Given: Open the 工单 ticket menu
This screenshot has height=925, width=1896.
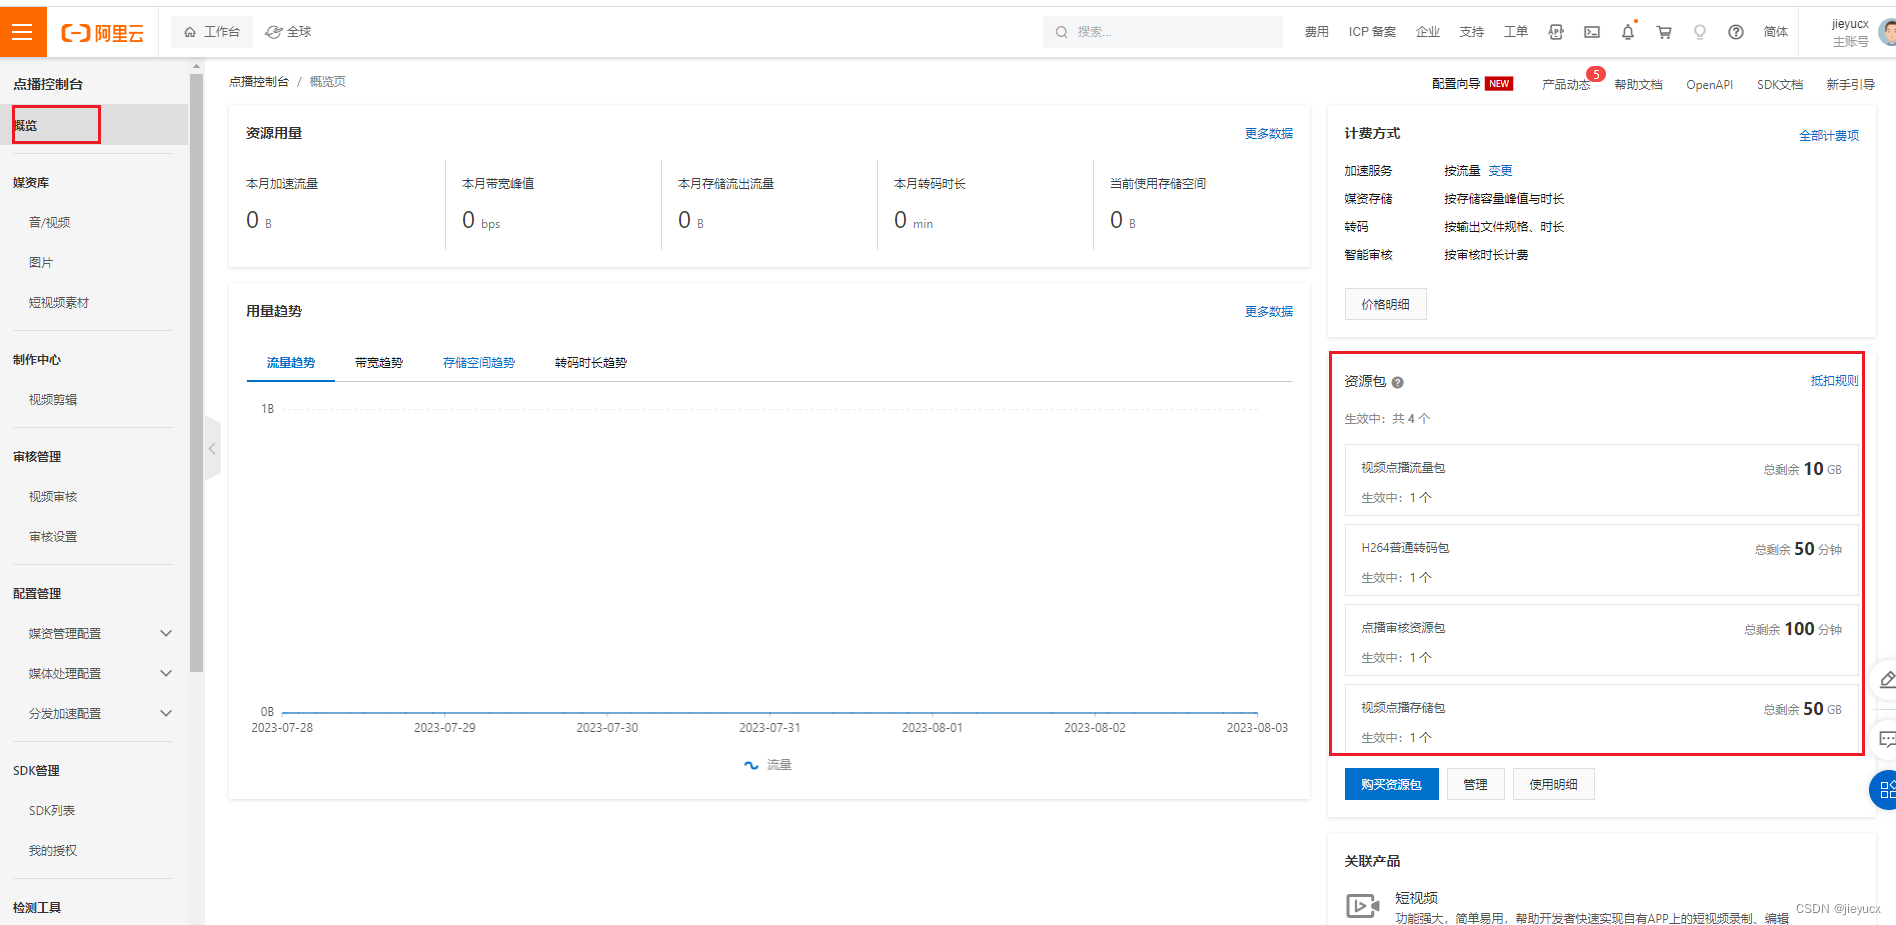Looking at the screenshot, I should click(1516, 32).
